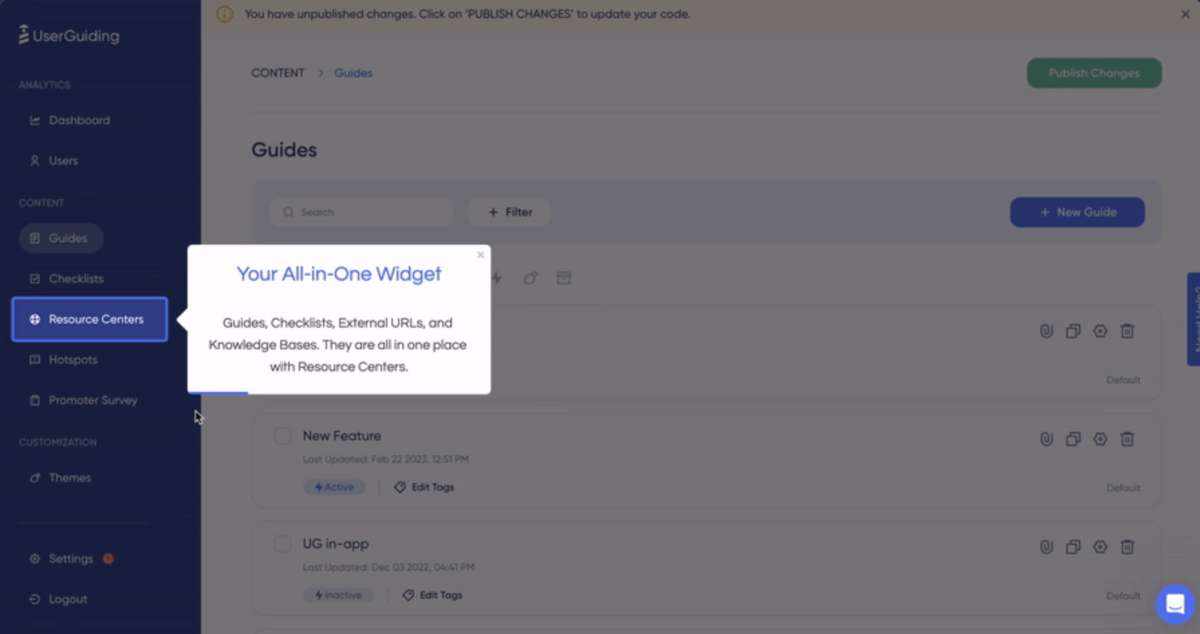Open Settings in the sidebar
Image resolution: width=1200 pixels, height=634 pixels.
61,559
